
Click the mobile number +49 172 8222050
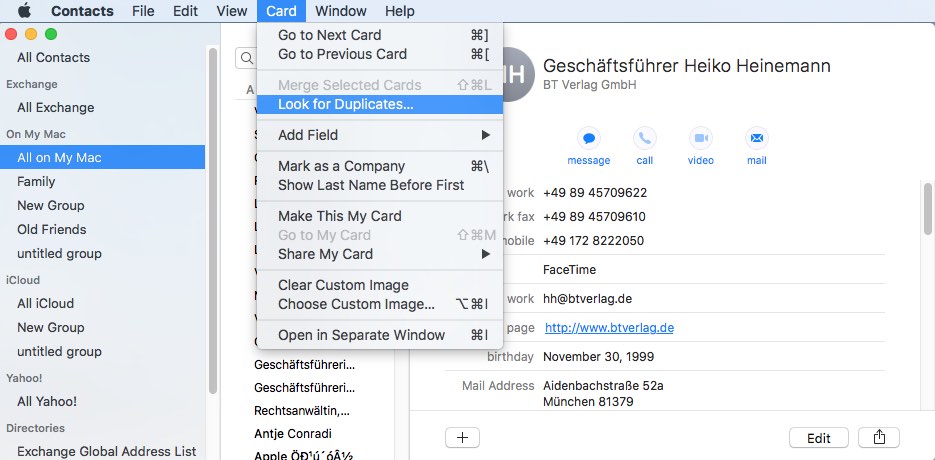593,241
